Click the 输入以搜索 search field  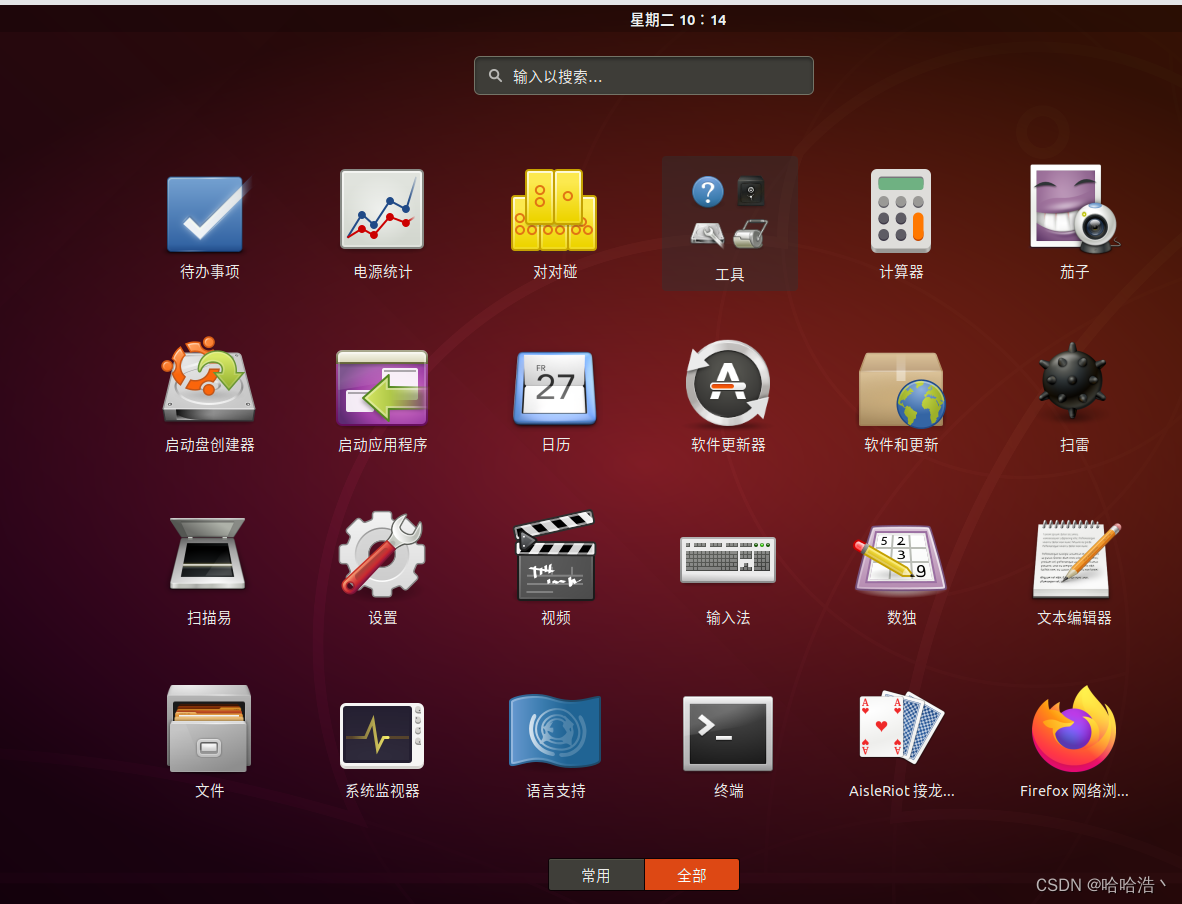[644, 75]
